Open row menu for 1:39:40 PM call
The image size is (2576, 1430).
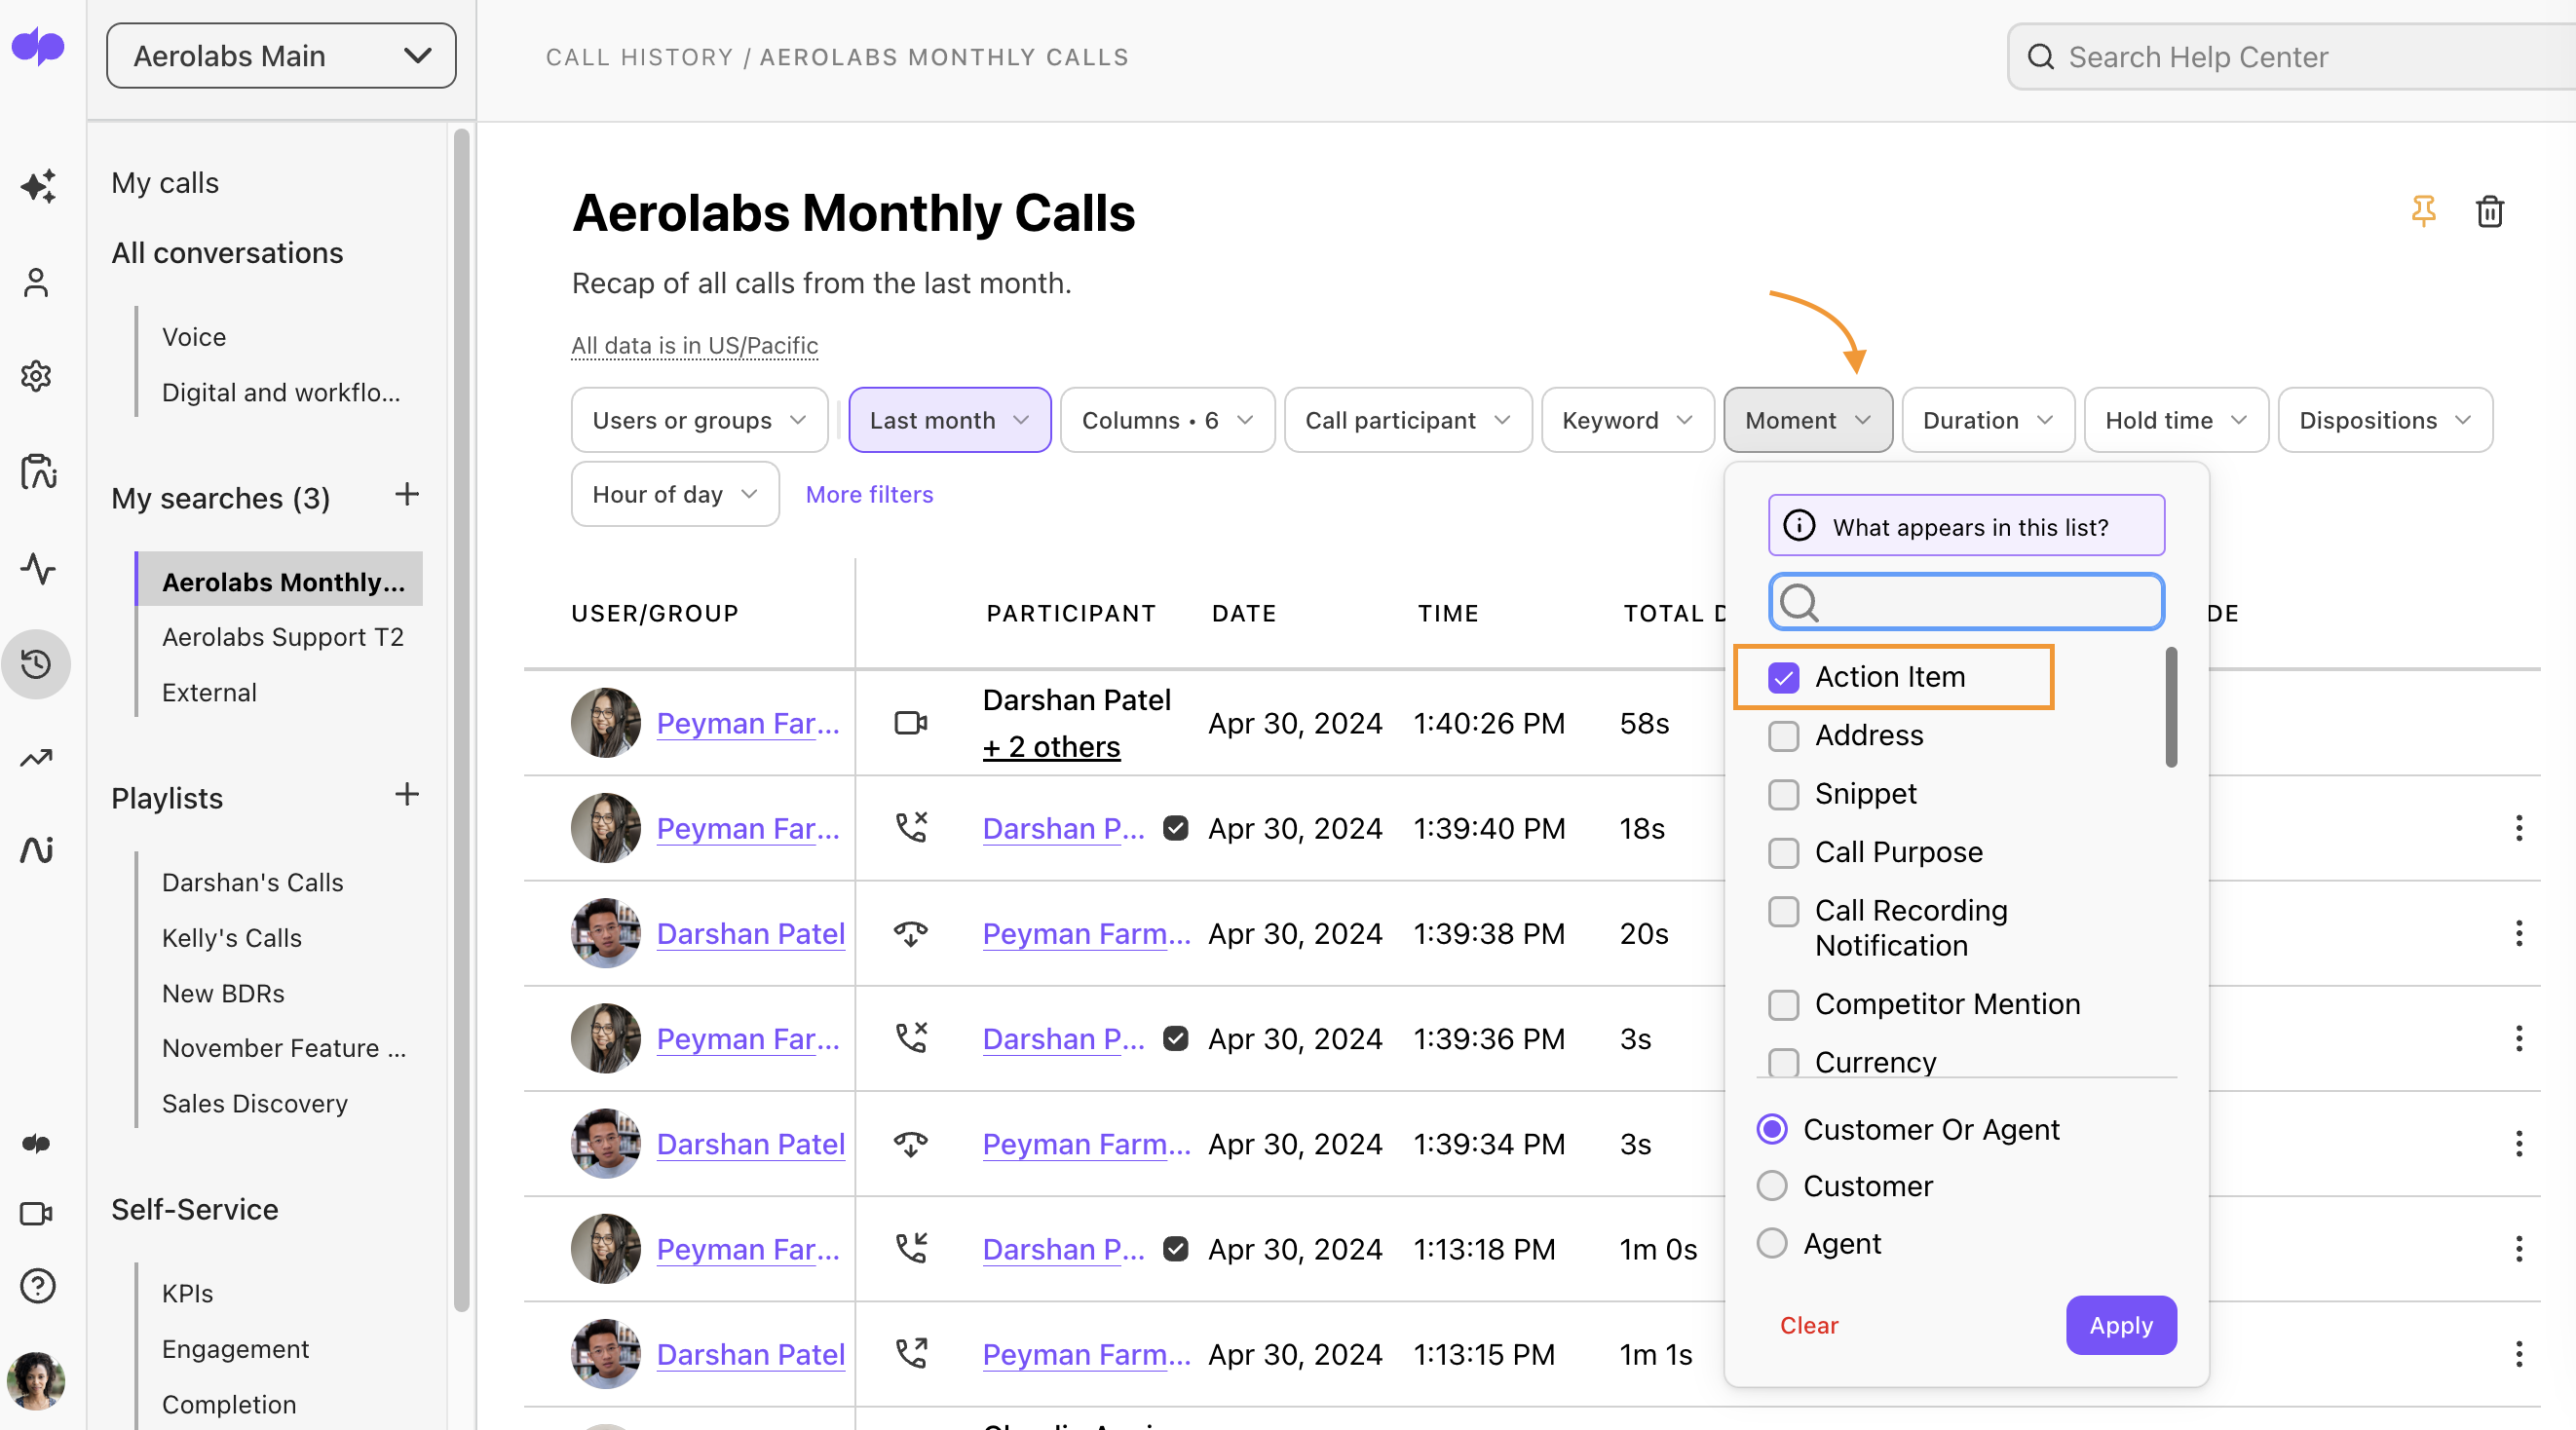[x=2519, y=828]
